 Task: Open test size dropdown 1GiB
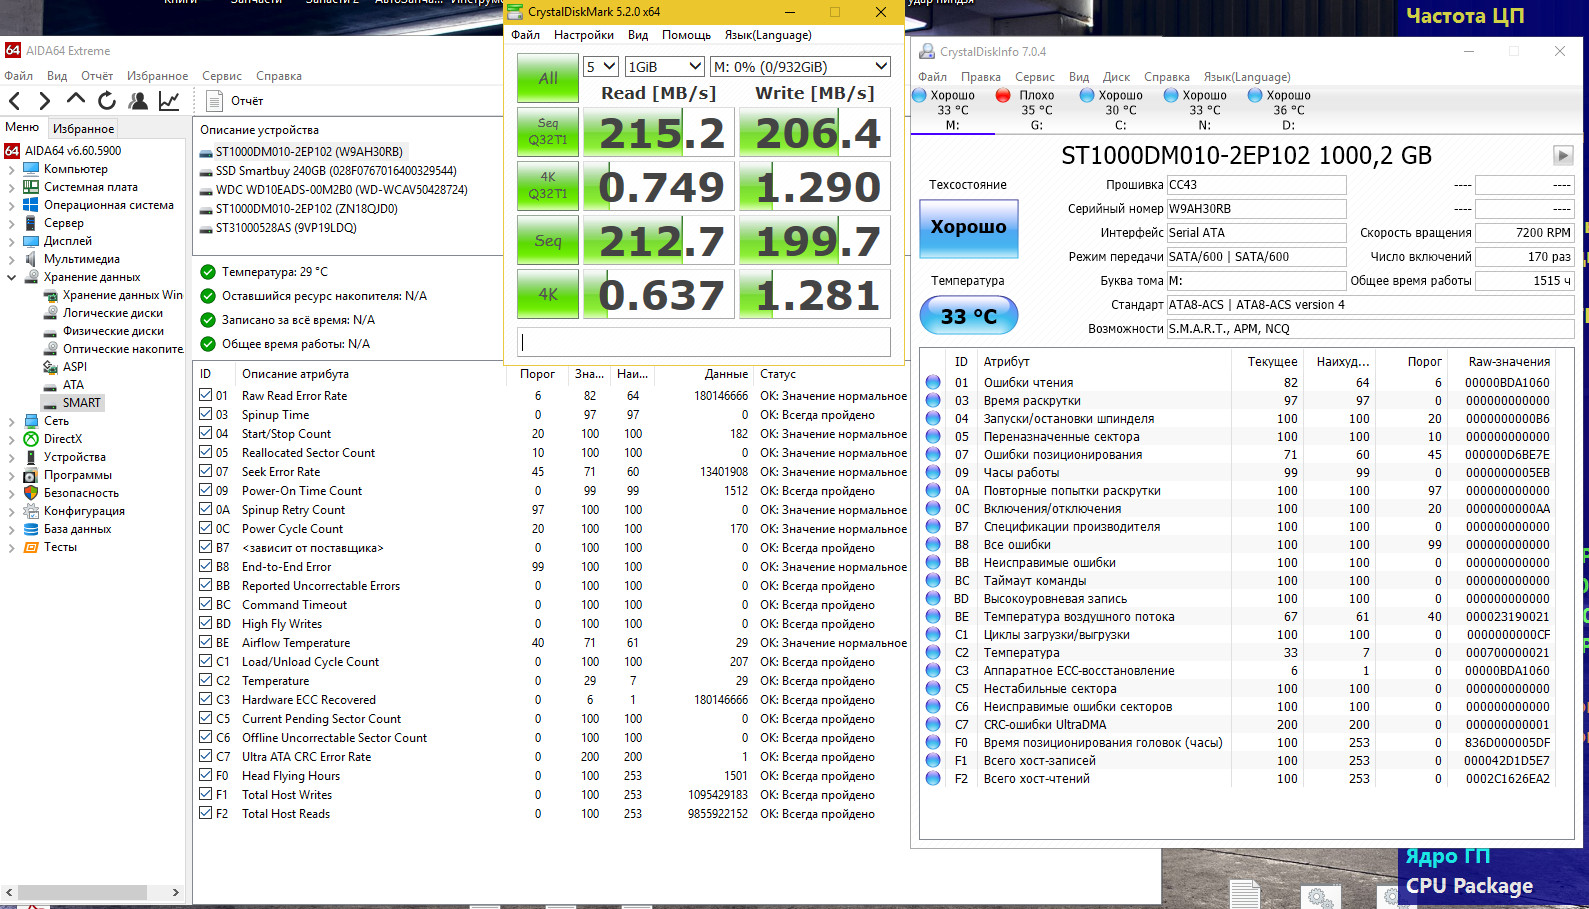665,67
